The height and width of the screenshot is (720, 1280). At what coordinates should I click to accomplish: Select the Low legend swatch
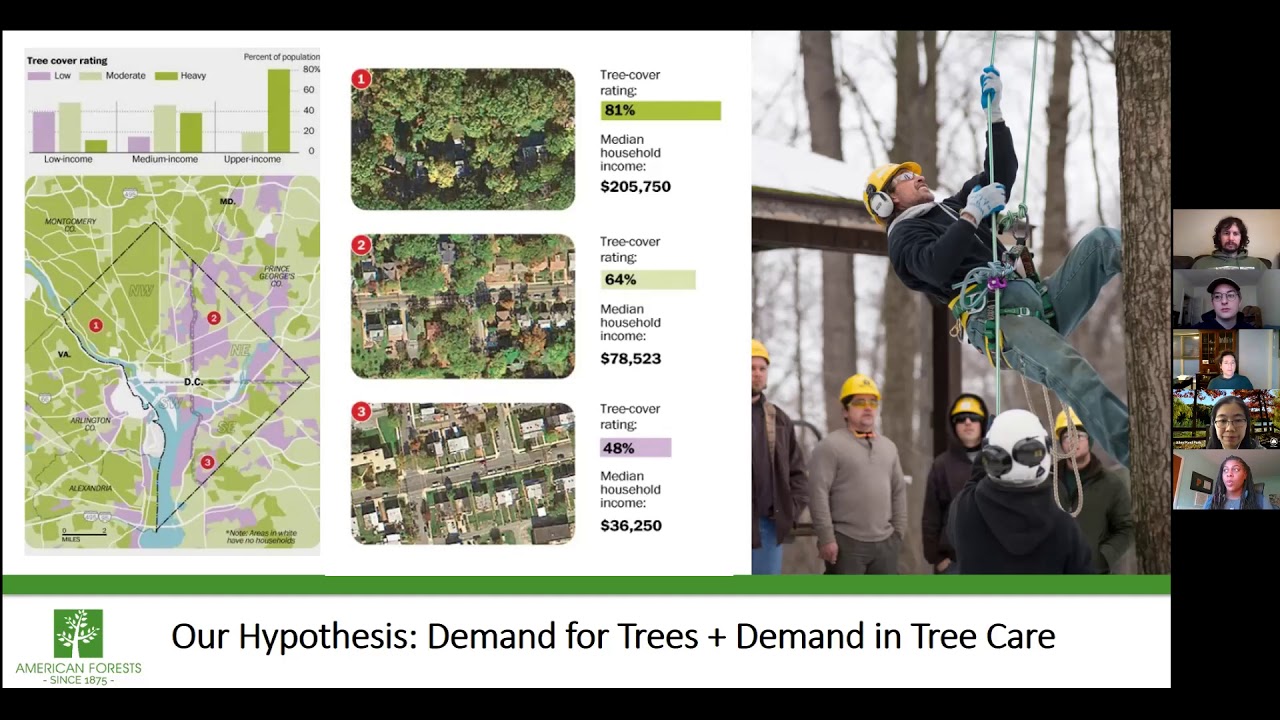point(38,76)
